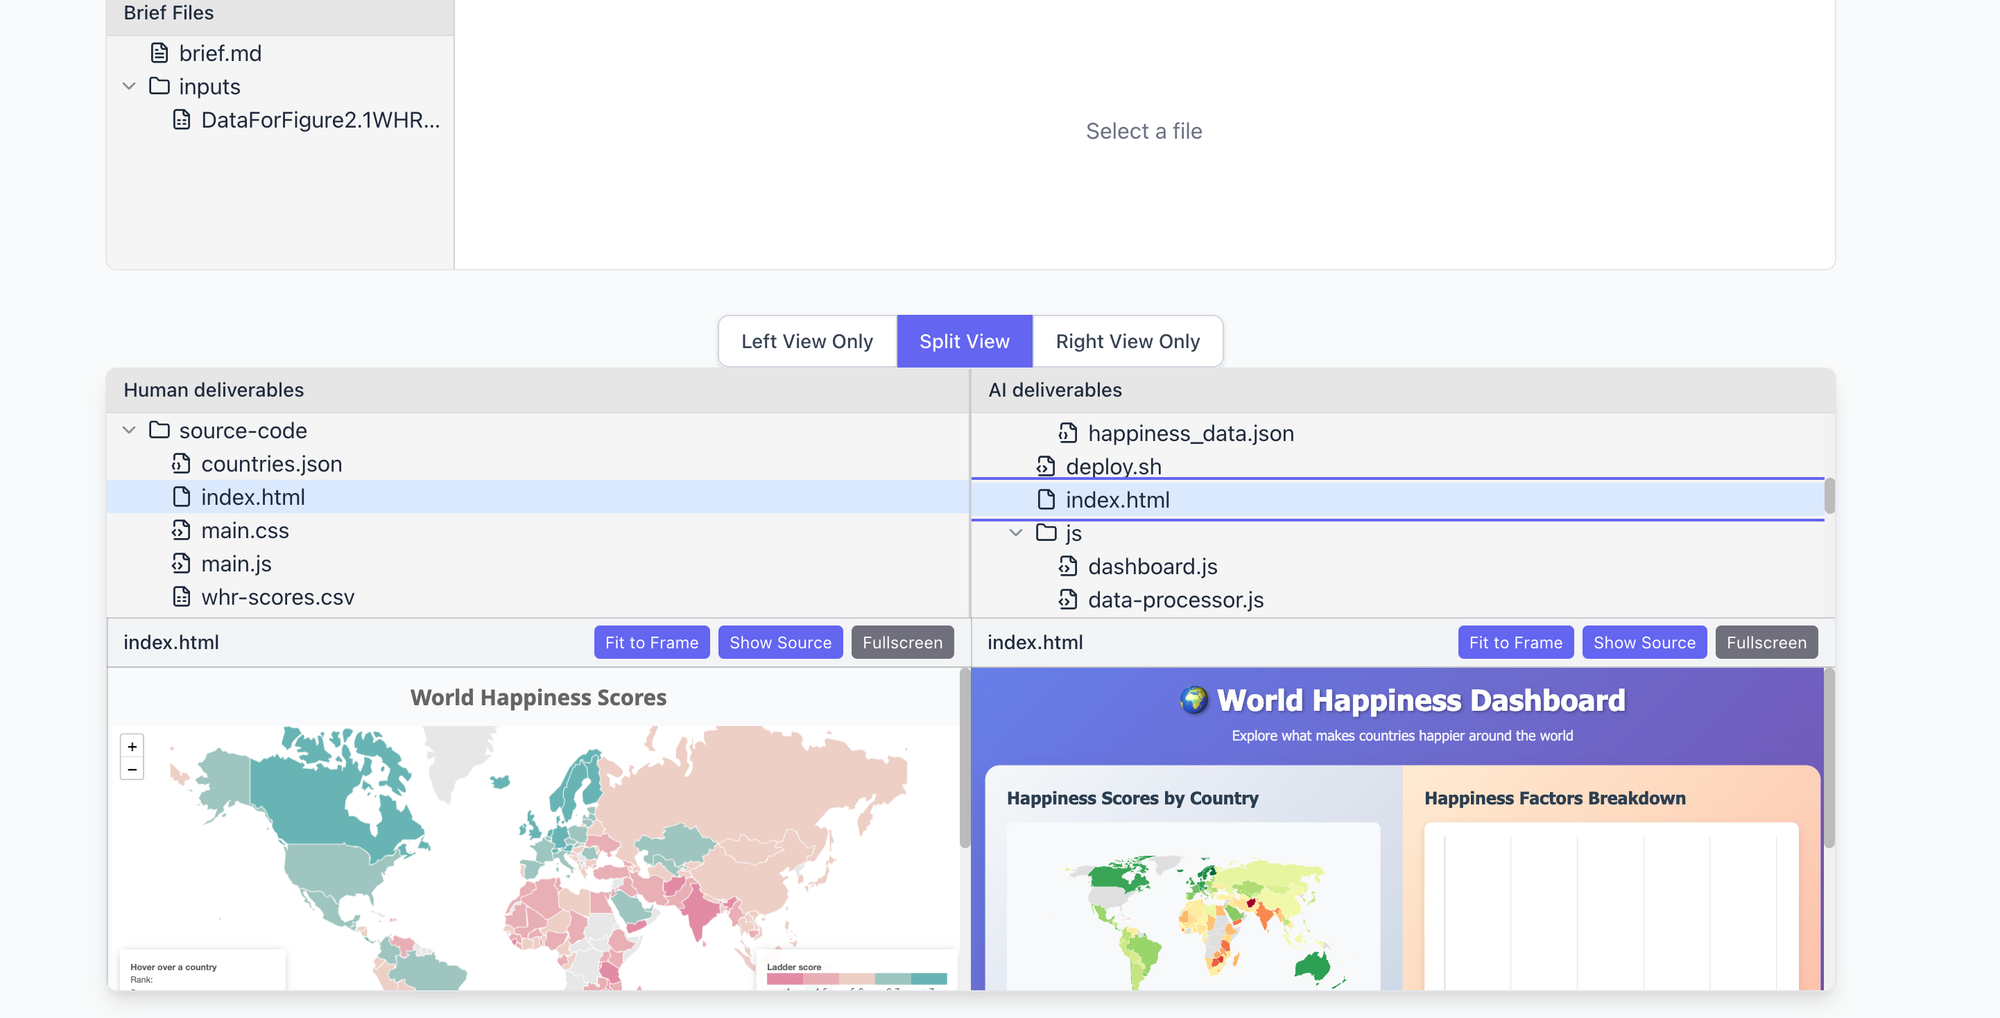Click the whr-scores.csv file icon

click(x=181, y=597)
